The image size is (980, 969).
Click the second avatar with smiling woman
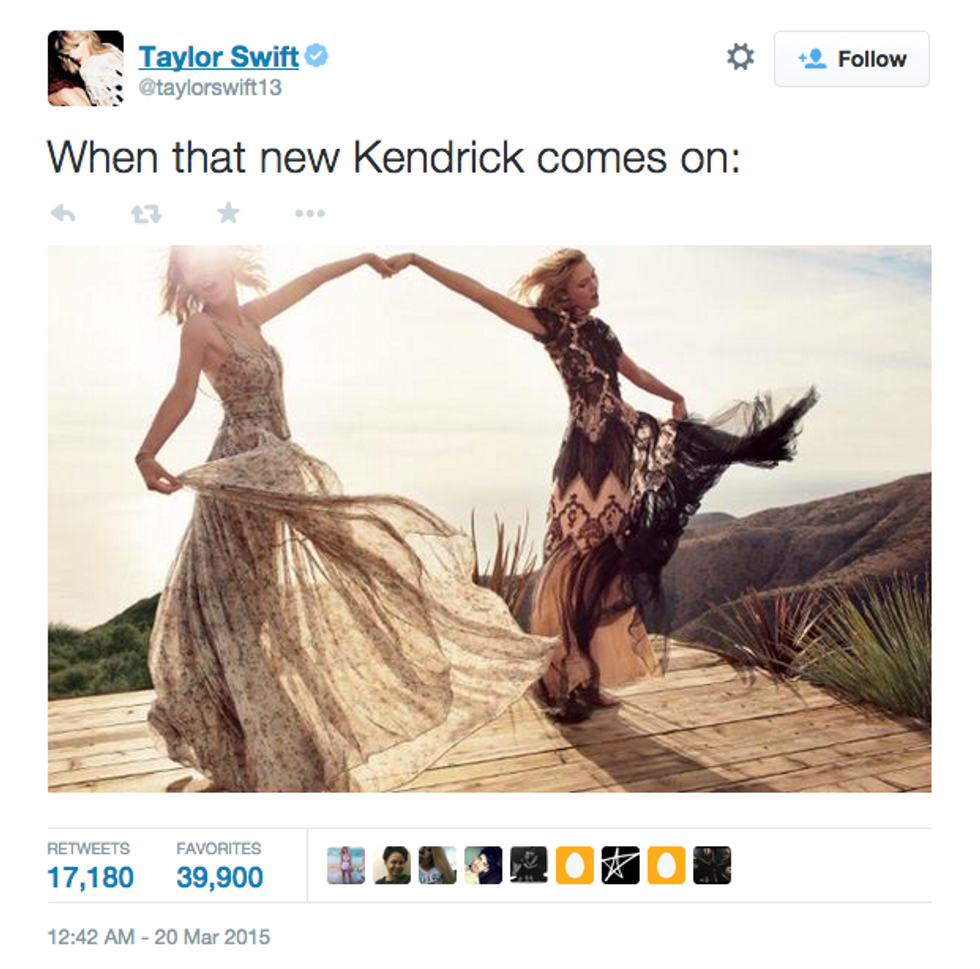[x=392, y=865]
